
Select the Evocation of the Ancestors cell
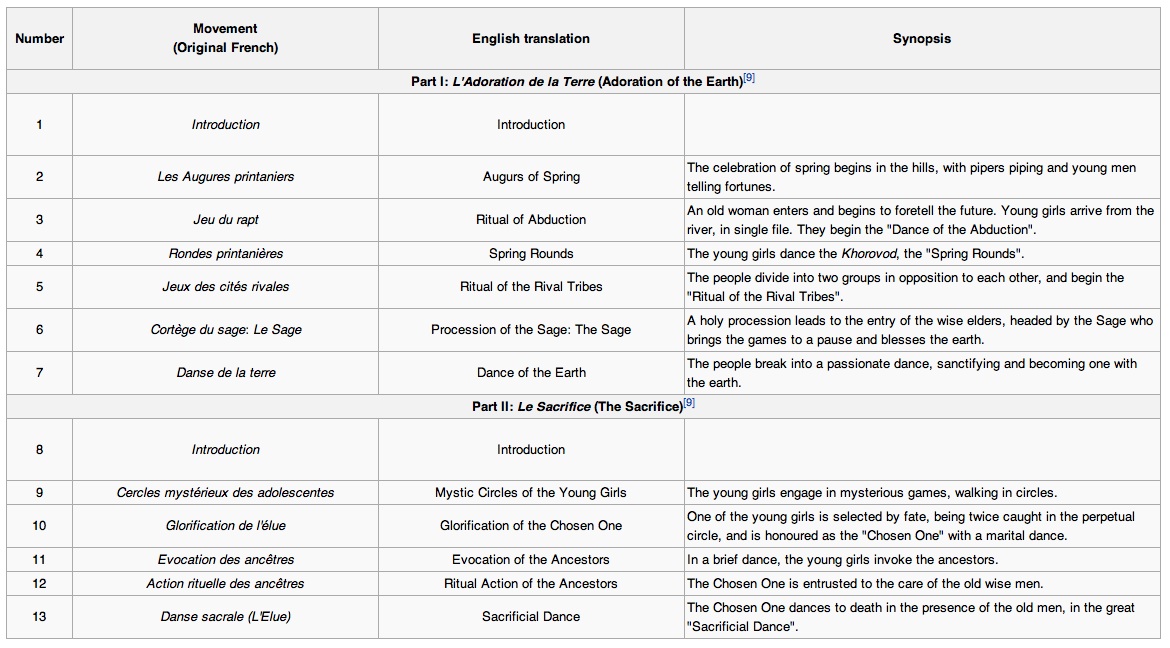tap(531, 560)
